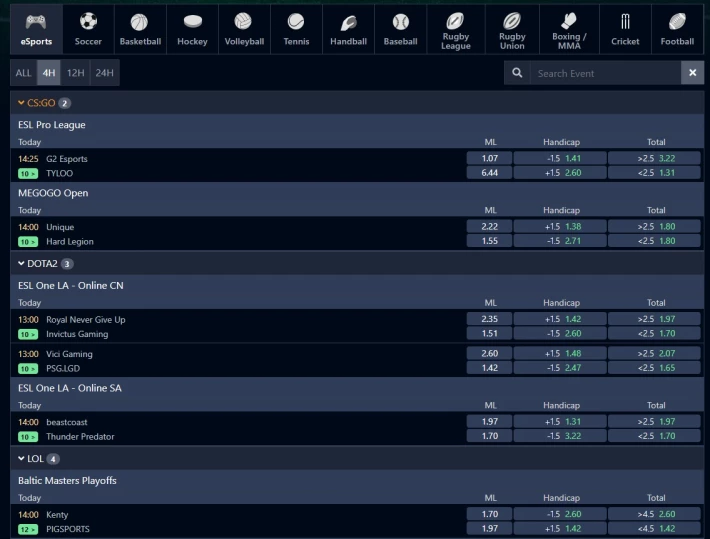The height and width of the screenshot is (539, 710).
Task: Select PSG.LGD handicap -1.5 at 2.47
Action: point(560,368)
